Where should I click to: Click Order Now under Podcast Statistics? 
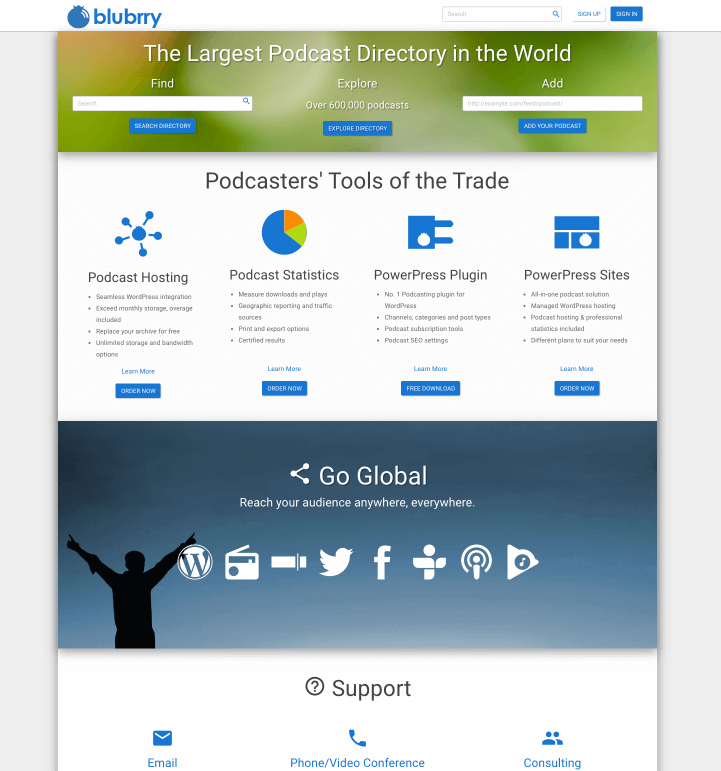pos(284,388)
